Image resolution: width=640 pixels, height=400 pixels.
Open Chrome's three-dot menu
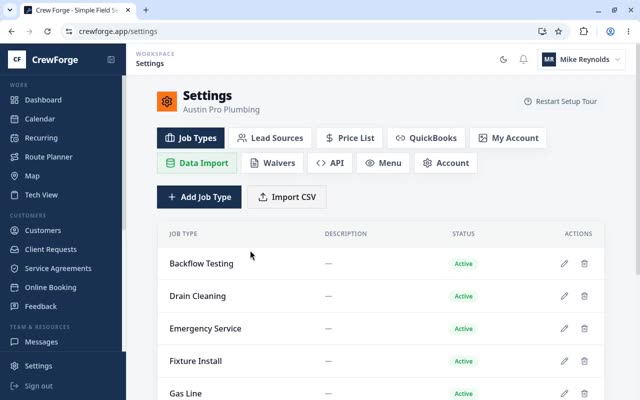tap(628, 31)
